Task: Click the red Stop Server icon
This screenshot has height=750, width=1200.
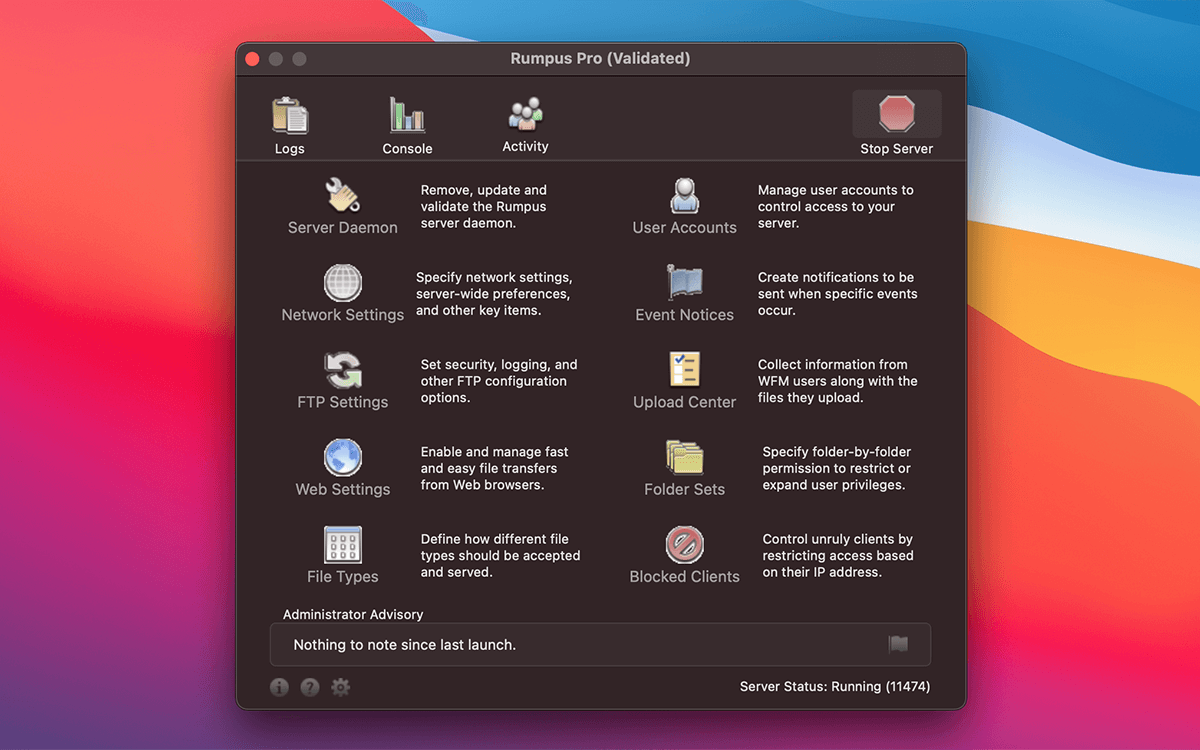Action: coord(897,114)
